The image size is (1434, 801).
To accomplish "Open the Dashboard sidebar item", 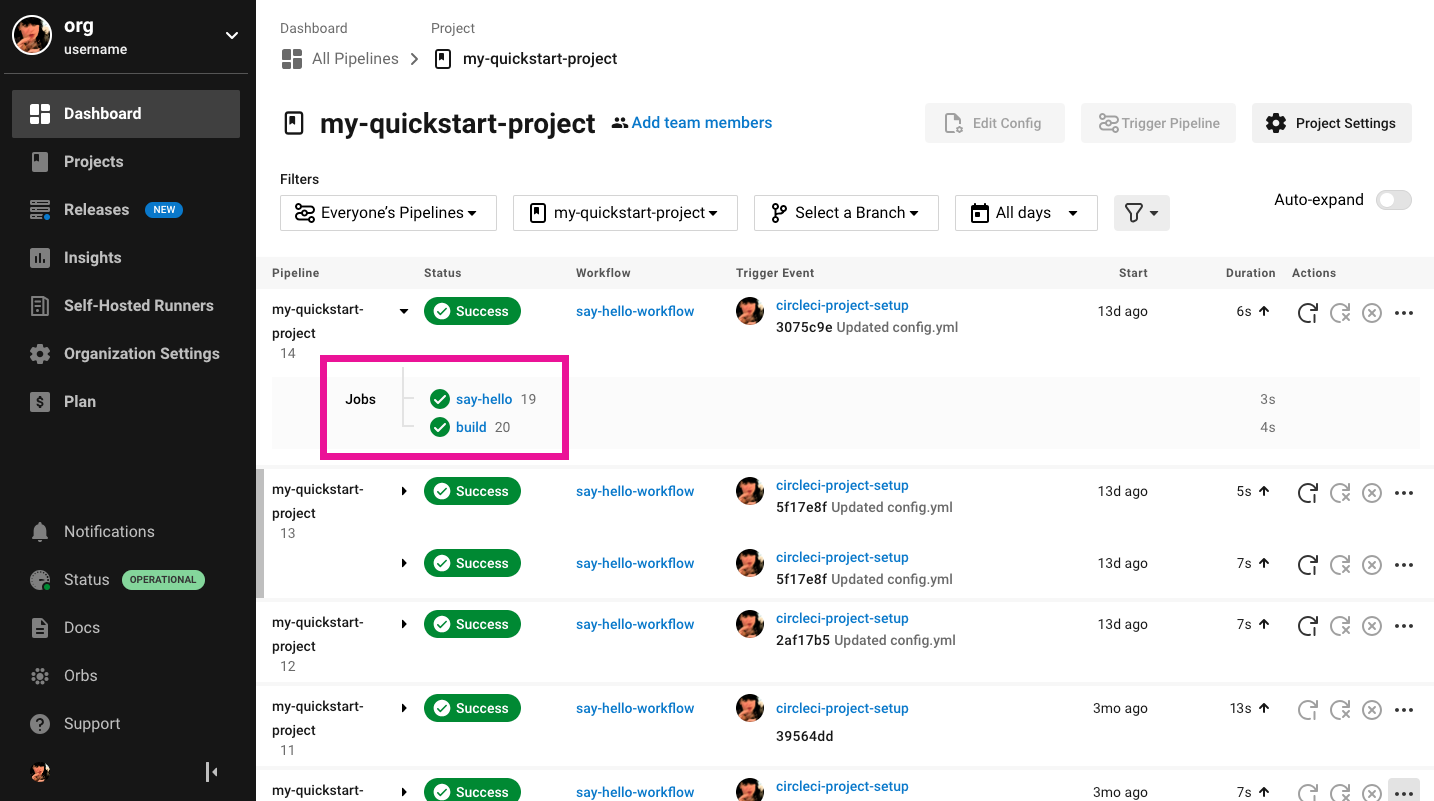I will (x=126, y=114).
